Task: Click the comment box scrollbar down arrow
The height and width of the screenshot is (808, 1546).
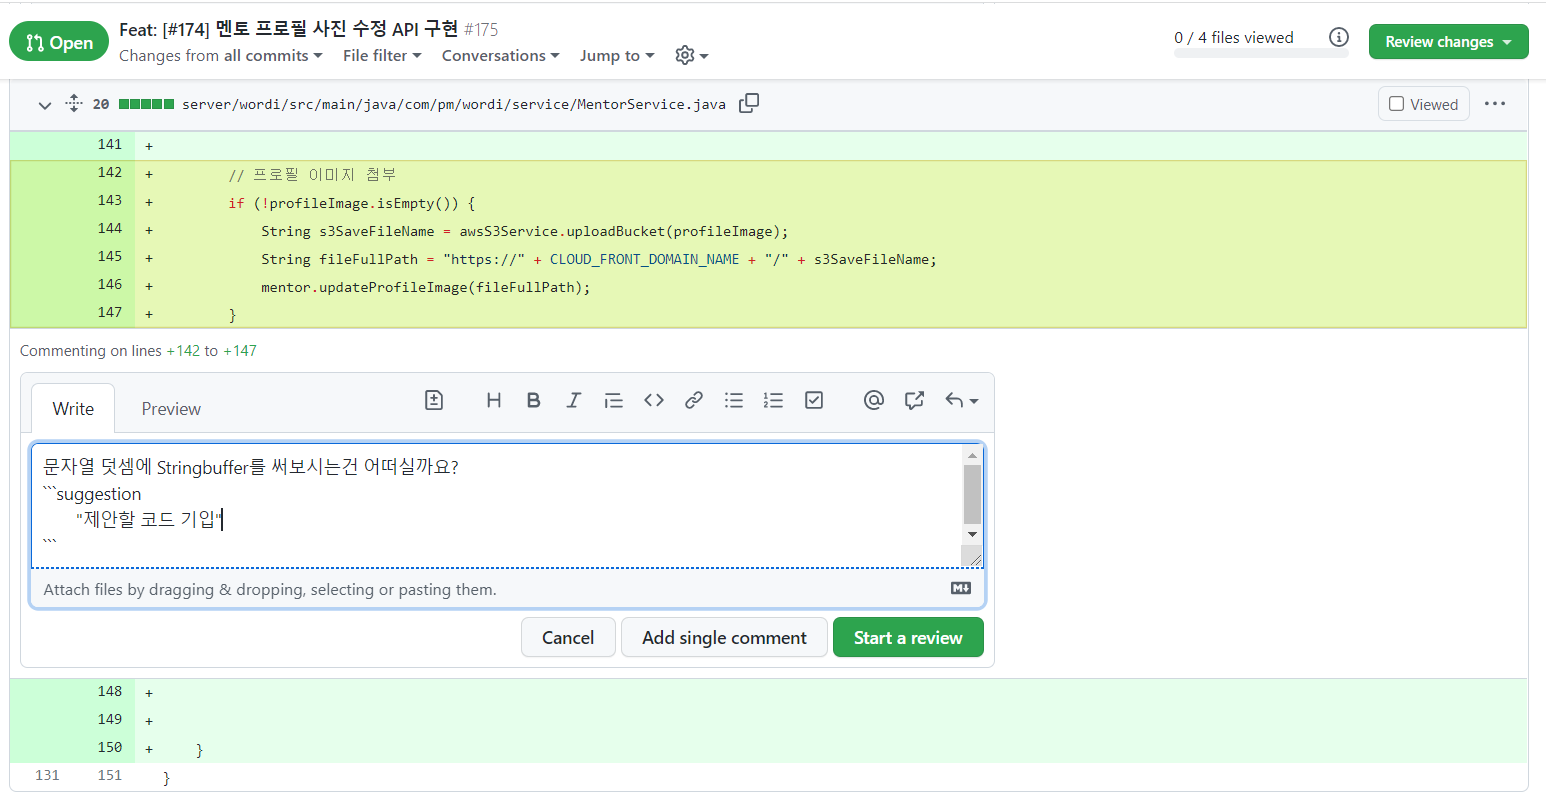Action: point(972,534)
